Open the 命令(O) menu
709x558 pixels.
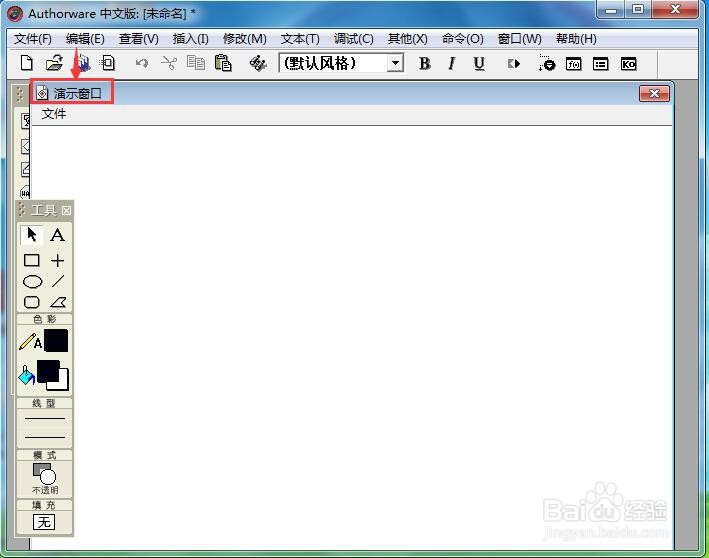[x=463, y=39]
